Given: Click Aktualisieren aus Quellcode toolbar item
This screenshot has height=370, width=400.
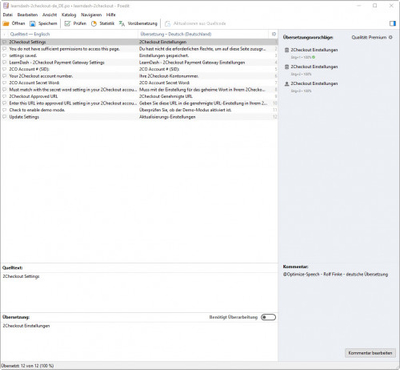Looking at the screenshot, I should tap(195, 24).
